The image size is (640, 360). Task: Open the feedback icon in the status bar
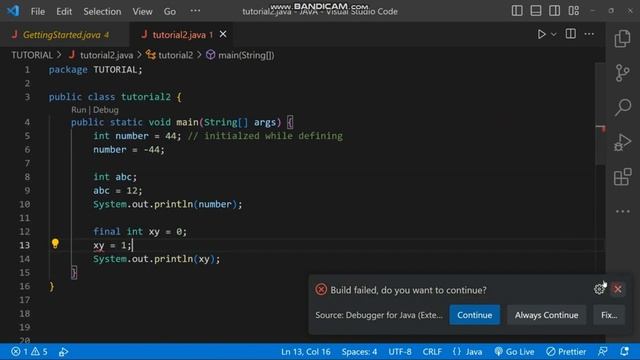tap(602, 351)
